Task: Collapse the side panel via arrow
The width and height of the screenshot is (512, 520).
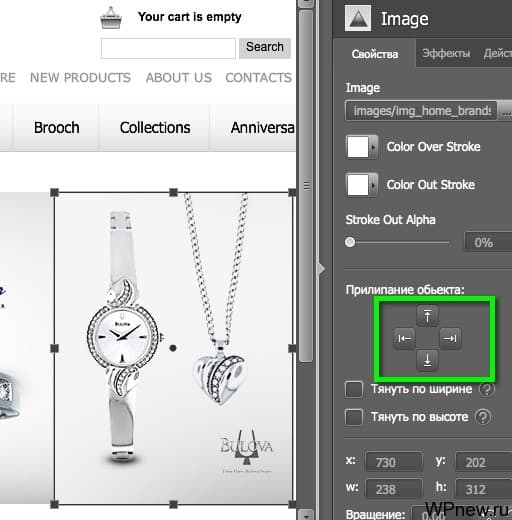Action: (321, 269)
